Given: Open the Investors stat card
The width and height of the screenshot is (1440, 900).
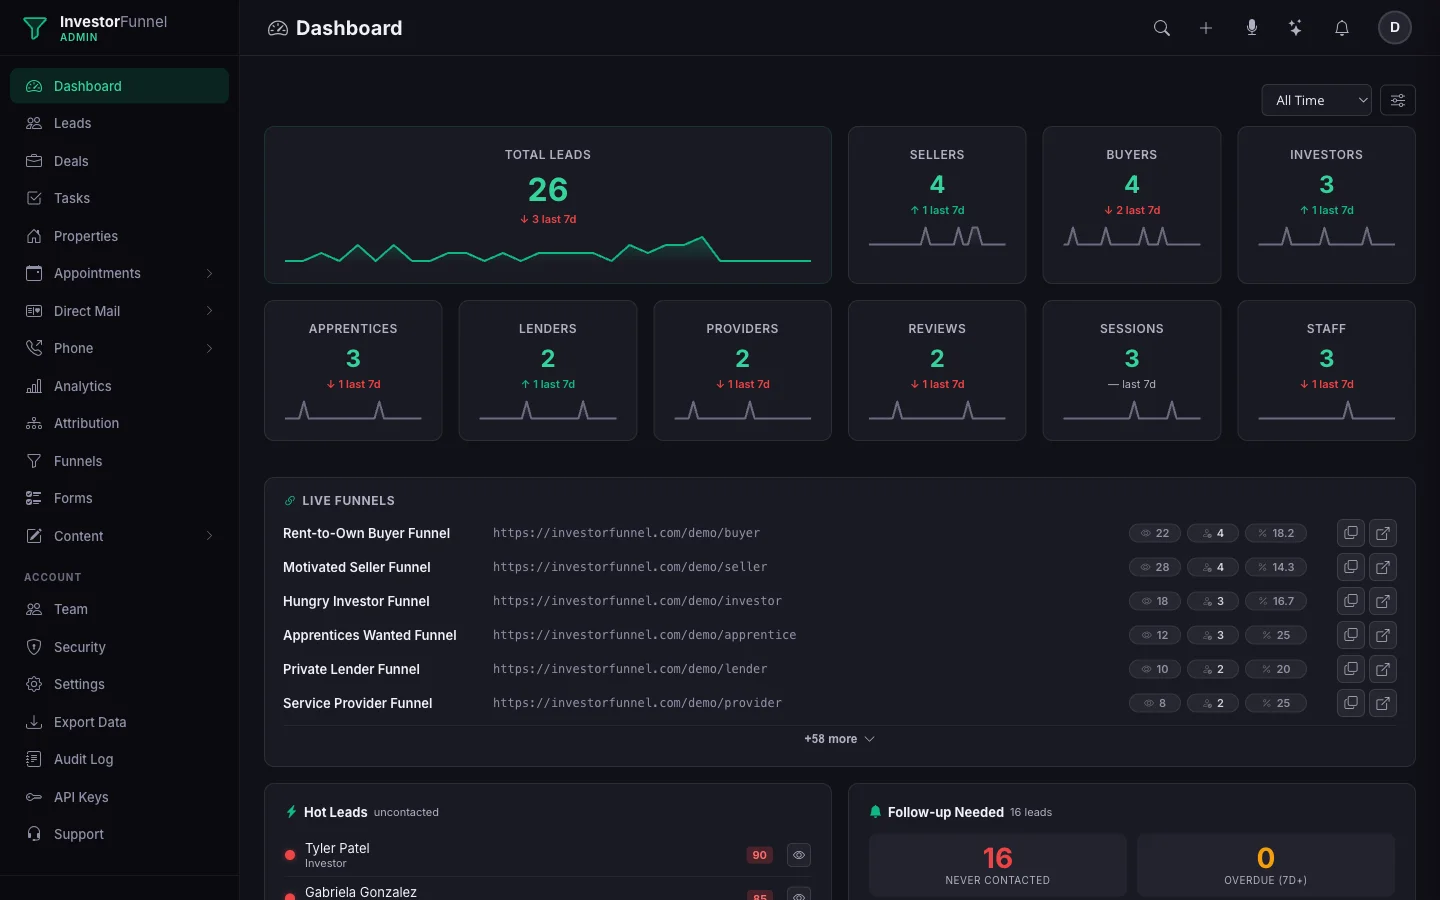Looking at the screenshot, I should pyautogui.click(x=1326, y=205).
